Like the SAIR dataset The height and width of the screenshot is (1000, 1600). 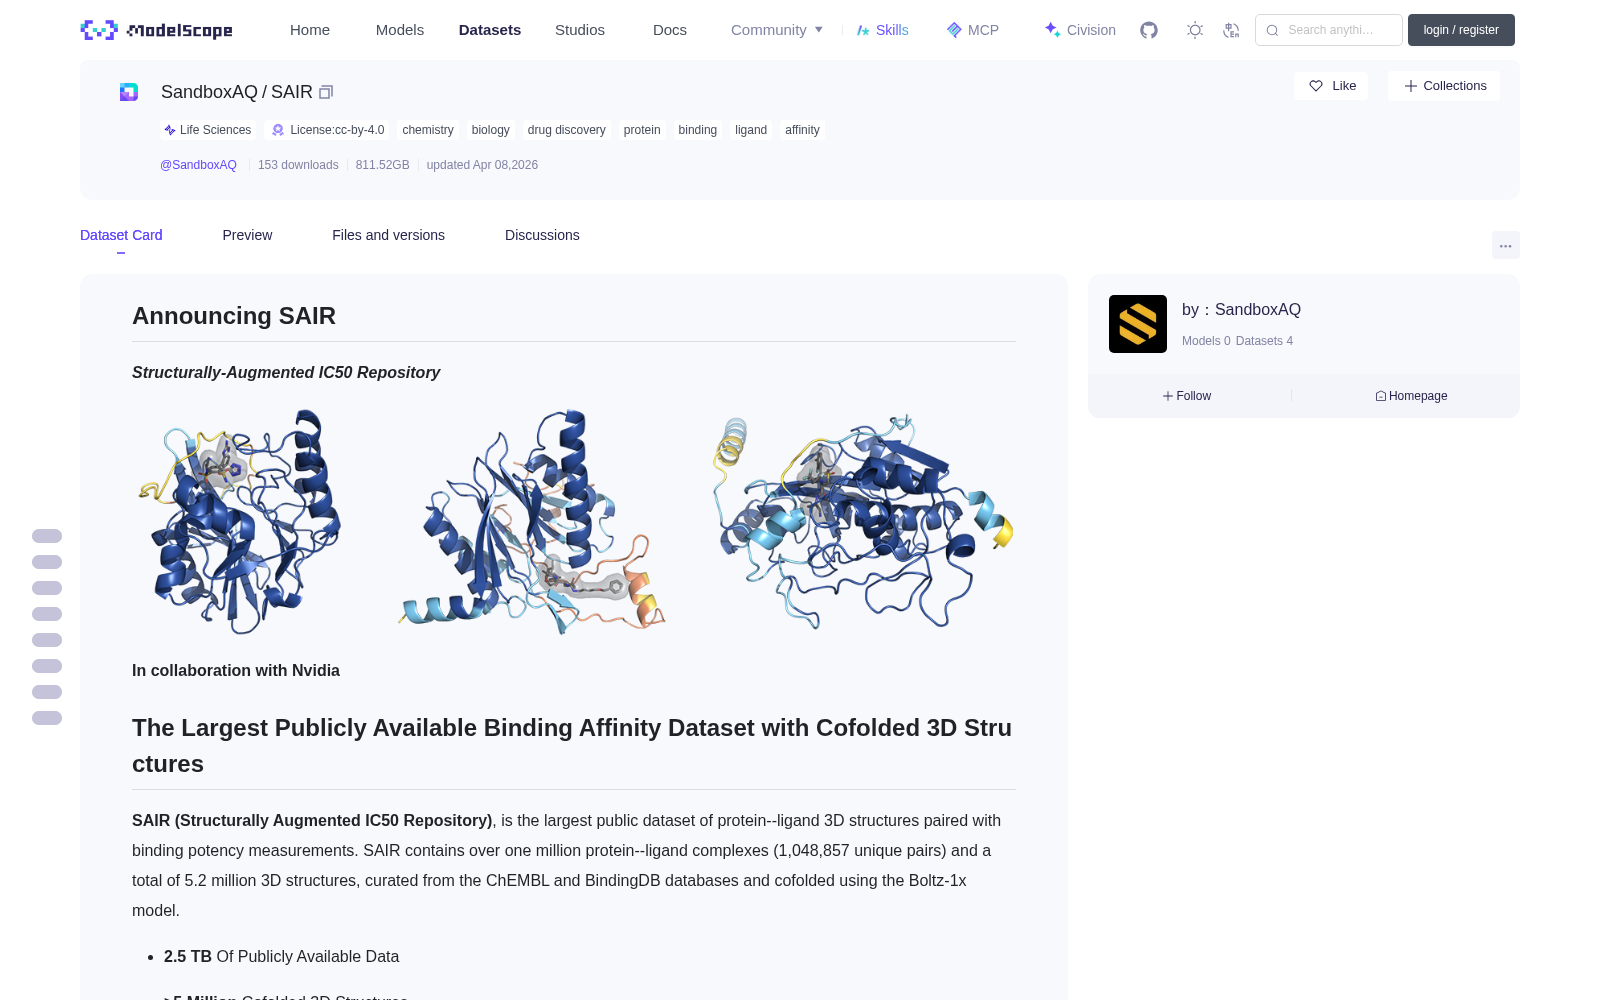coord(1331,86)
